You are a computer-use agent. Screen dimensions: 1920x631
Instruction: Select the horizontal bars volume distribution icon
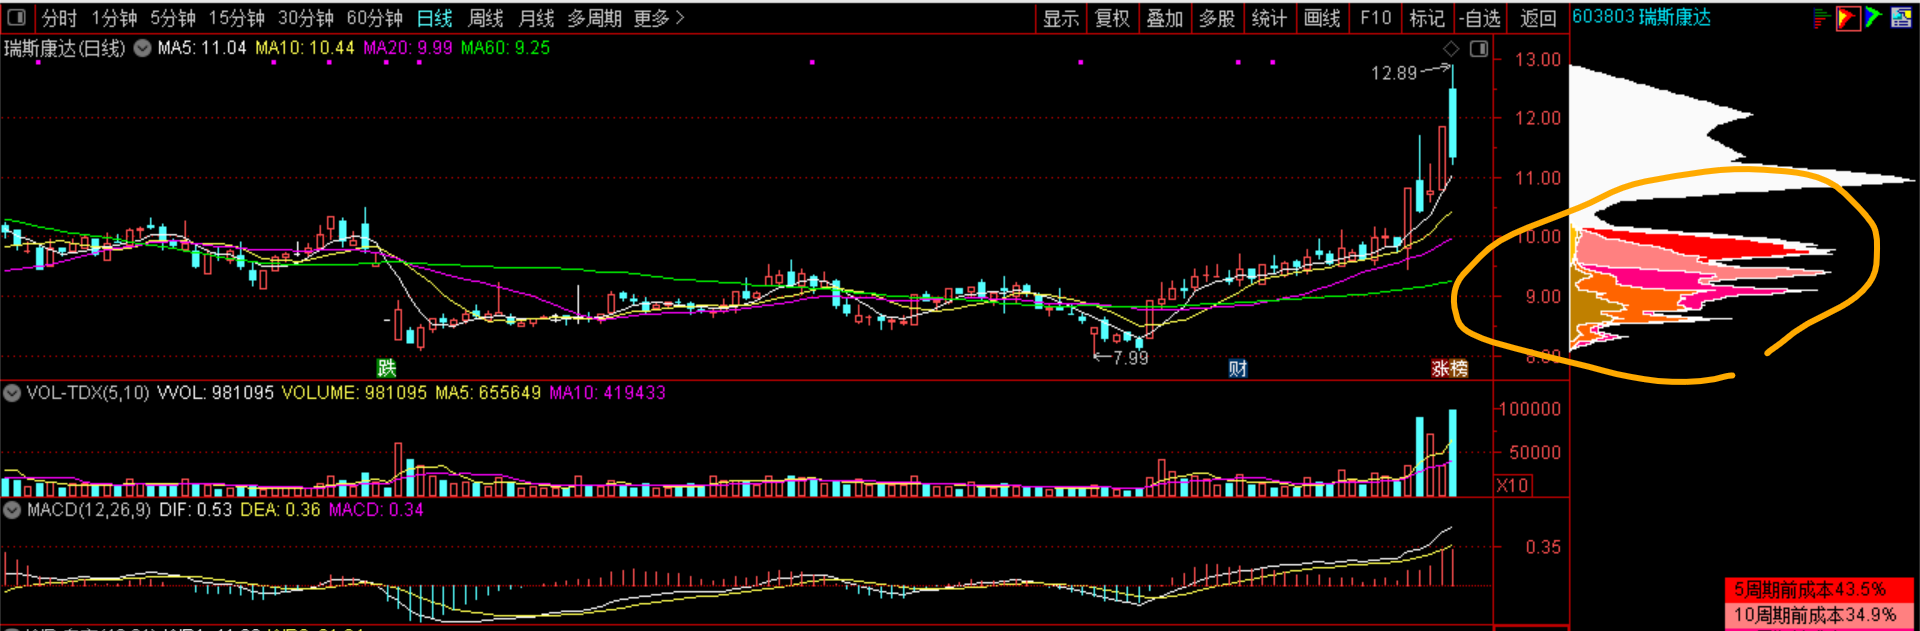click(1821, 17)
